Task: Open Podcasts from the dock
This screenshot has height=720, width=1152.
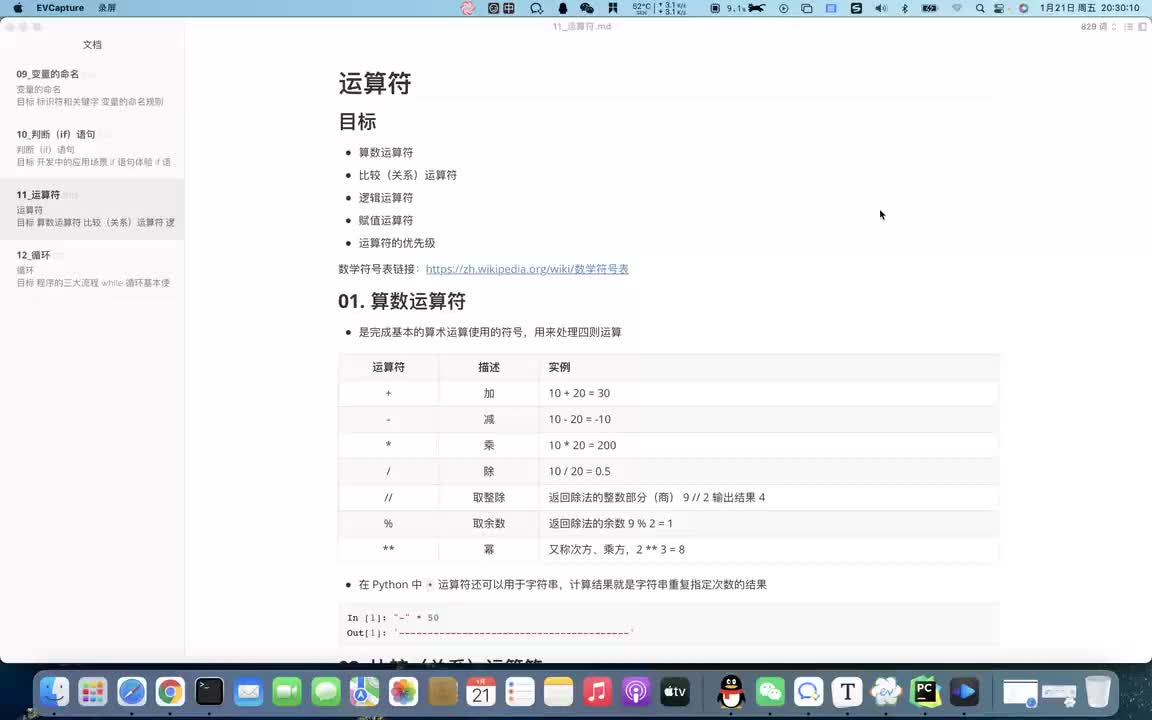Action: (x=636, y=691)
